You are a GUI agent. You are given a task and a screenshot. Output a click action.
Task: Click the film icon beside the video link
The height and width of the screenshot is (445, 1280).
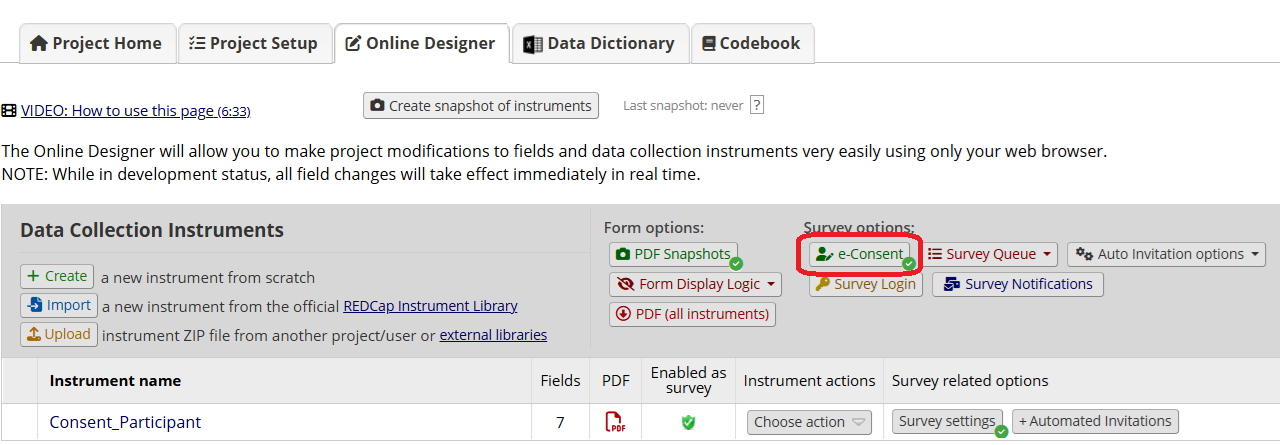point(9,111)
